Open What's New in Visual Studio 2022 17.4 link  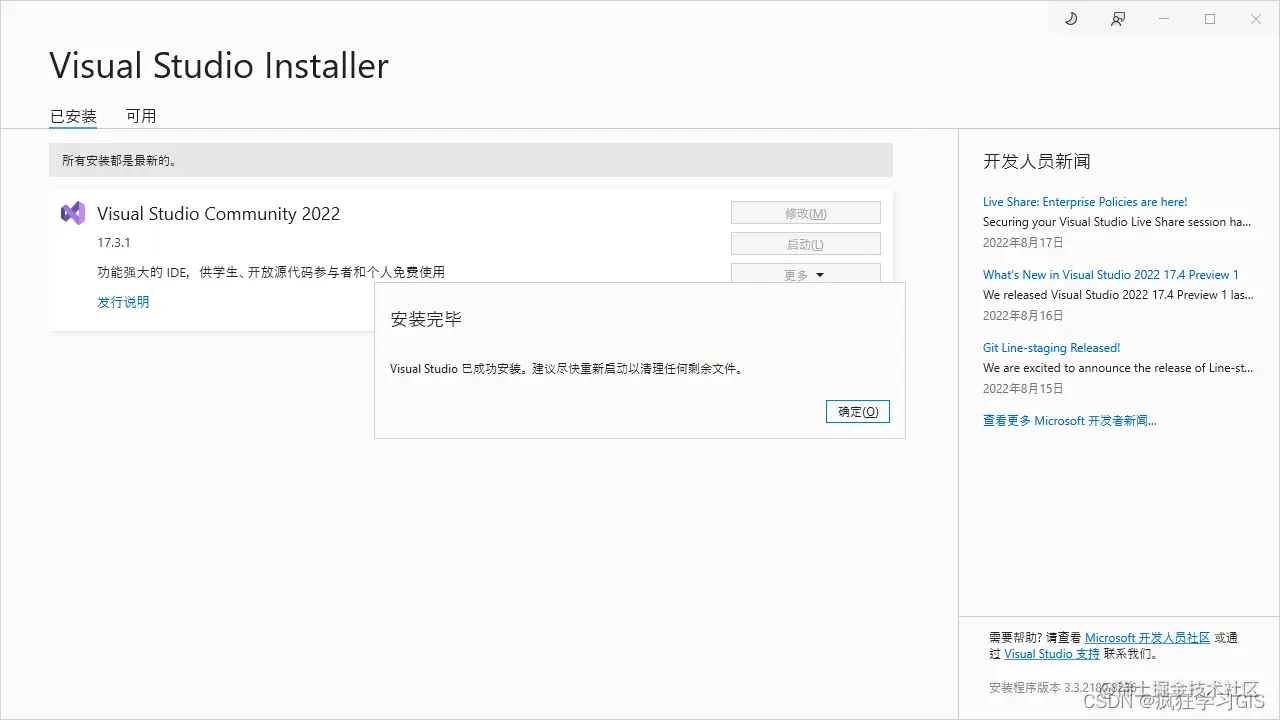click(x=1111, y=275)
